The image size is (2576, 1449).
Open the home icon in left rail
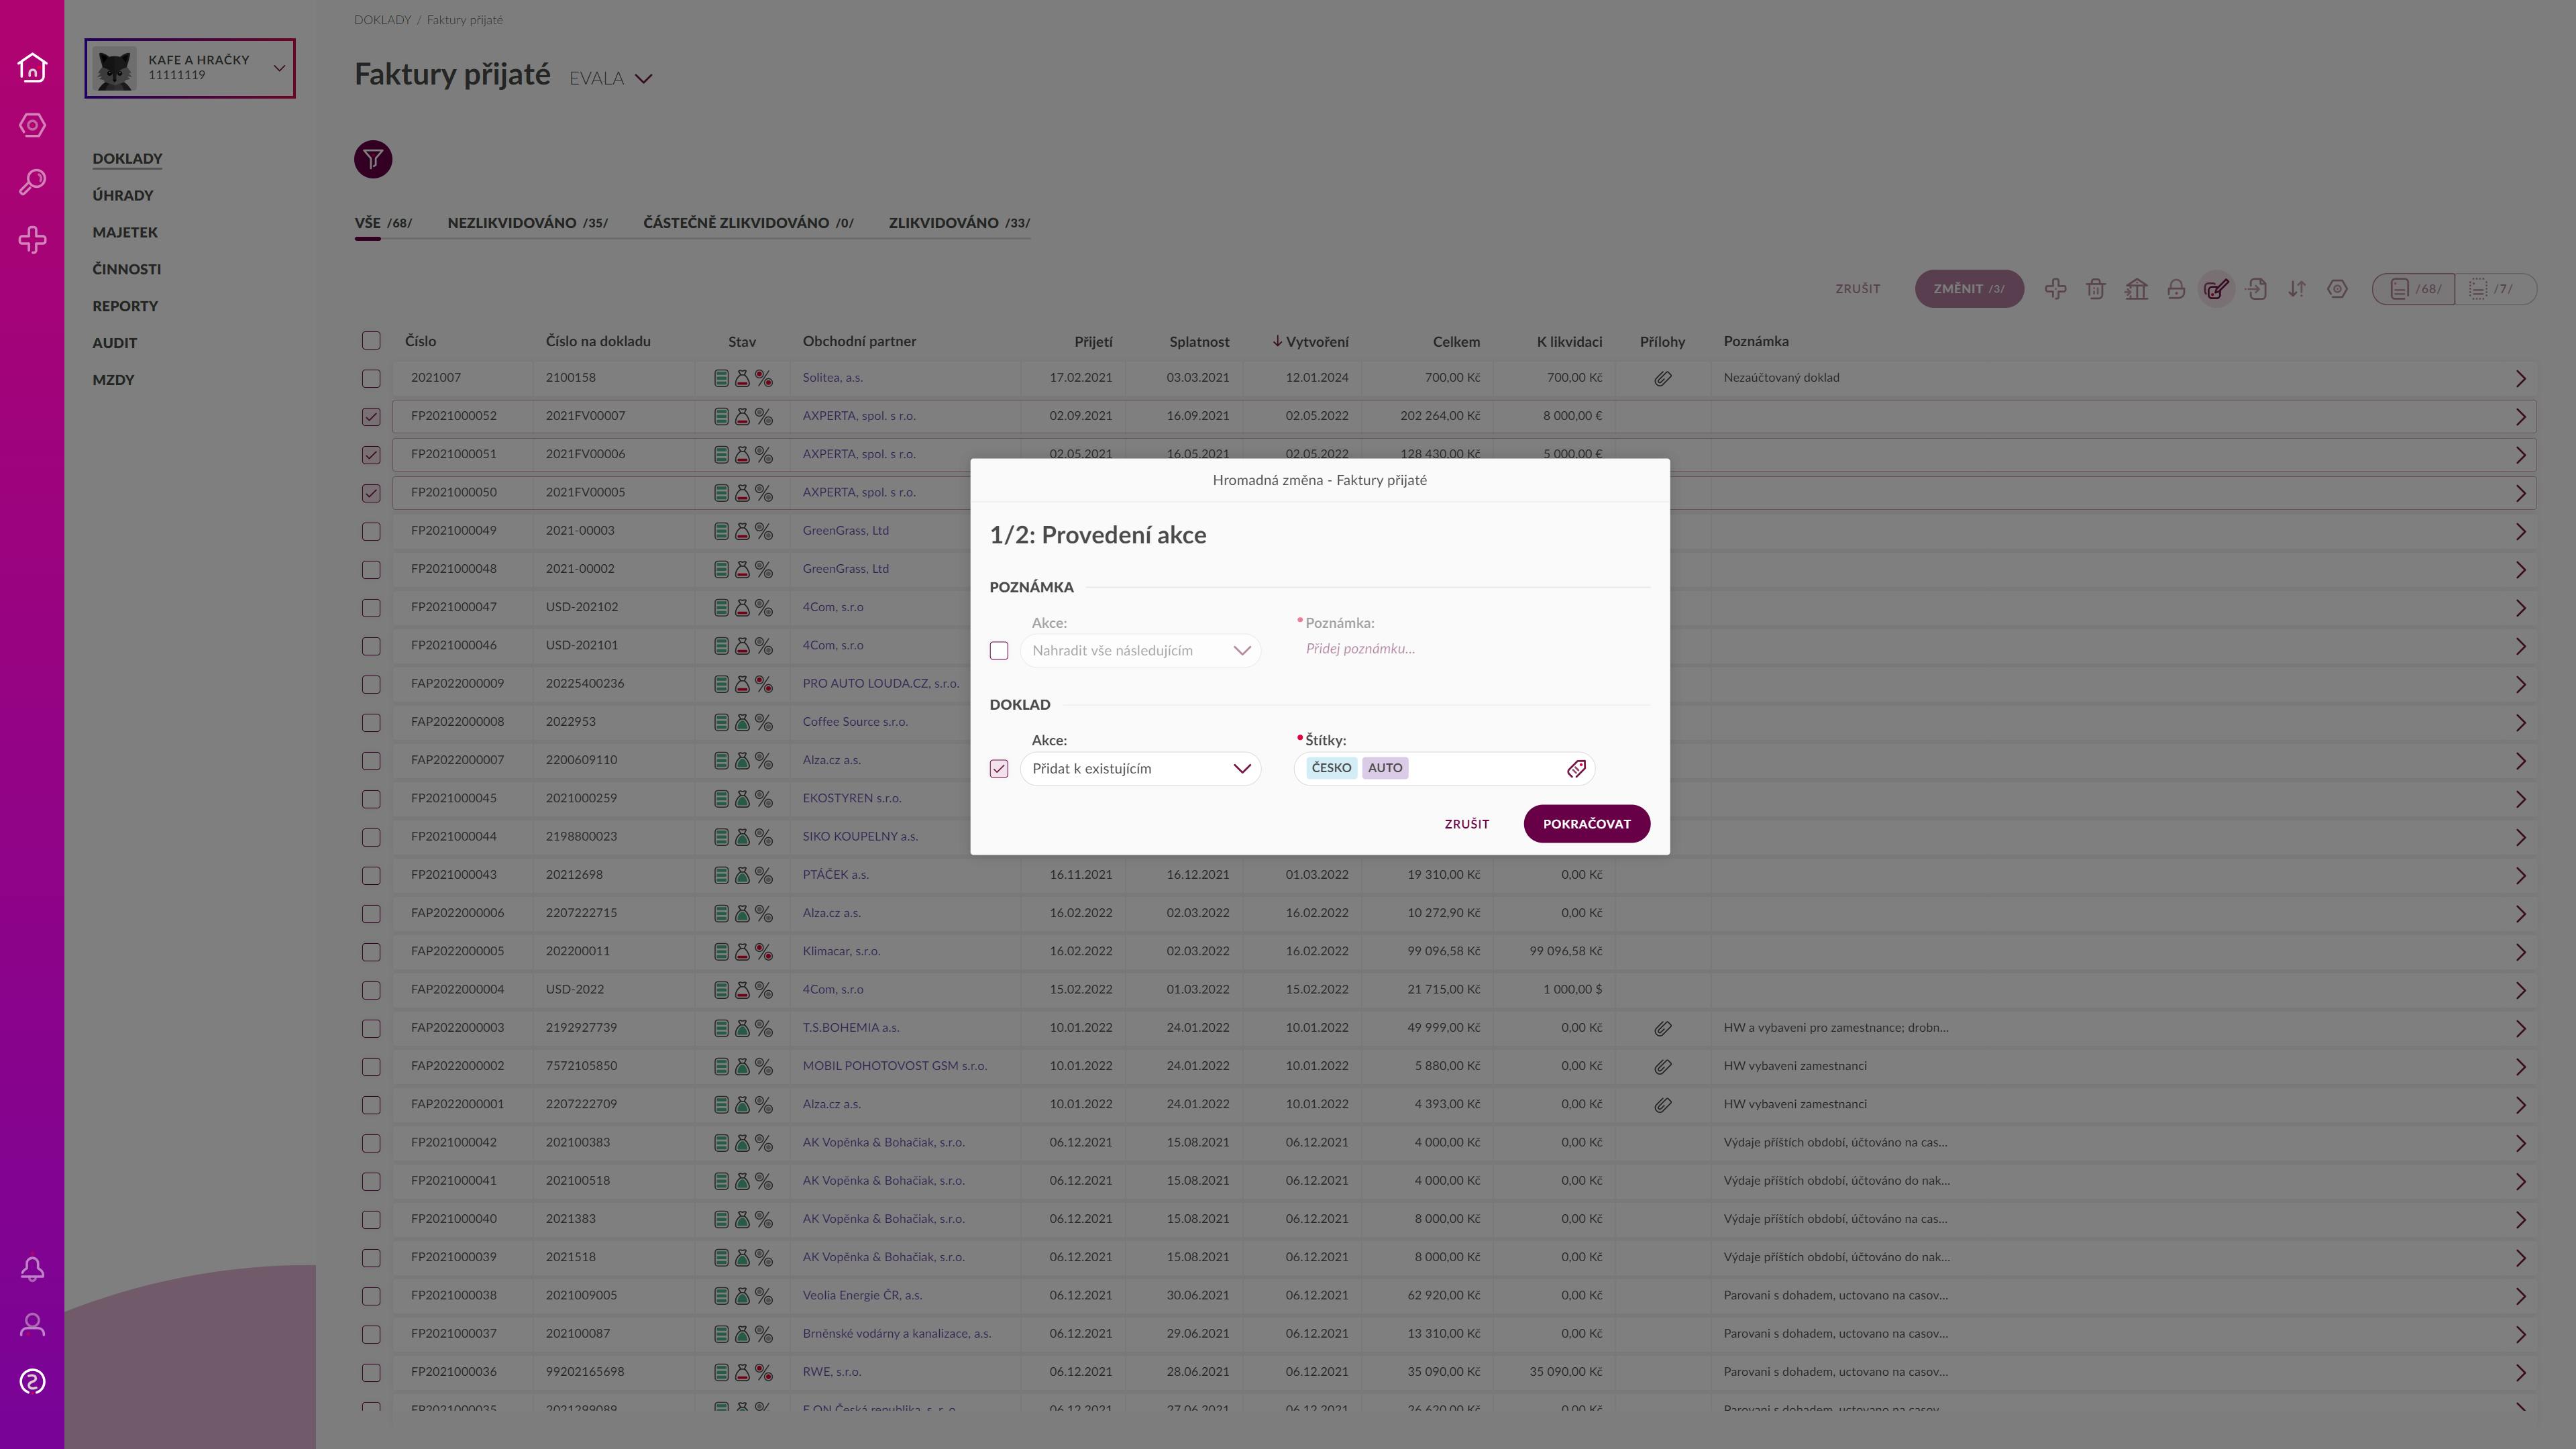click(x=32, y=67)
